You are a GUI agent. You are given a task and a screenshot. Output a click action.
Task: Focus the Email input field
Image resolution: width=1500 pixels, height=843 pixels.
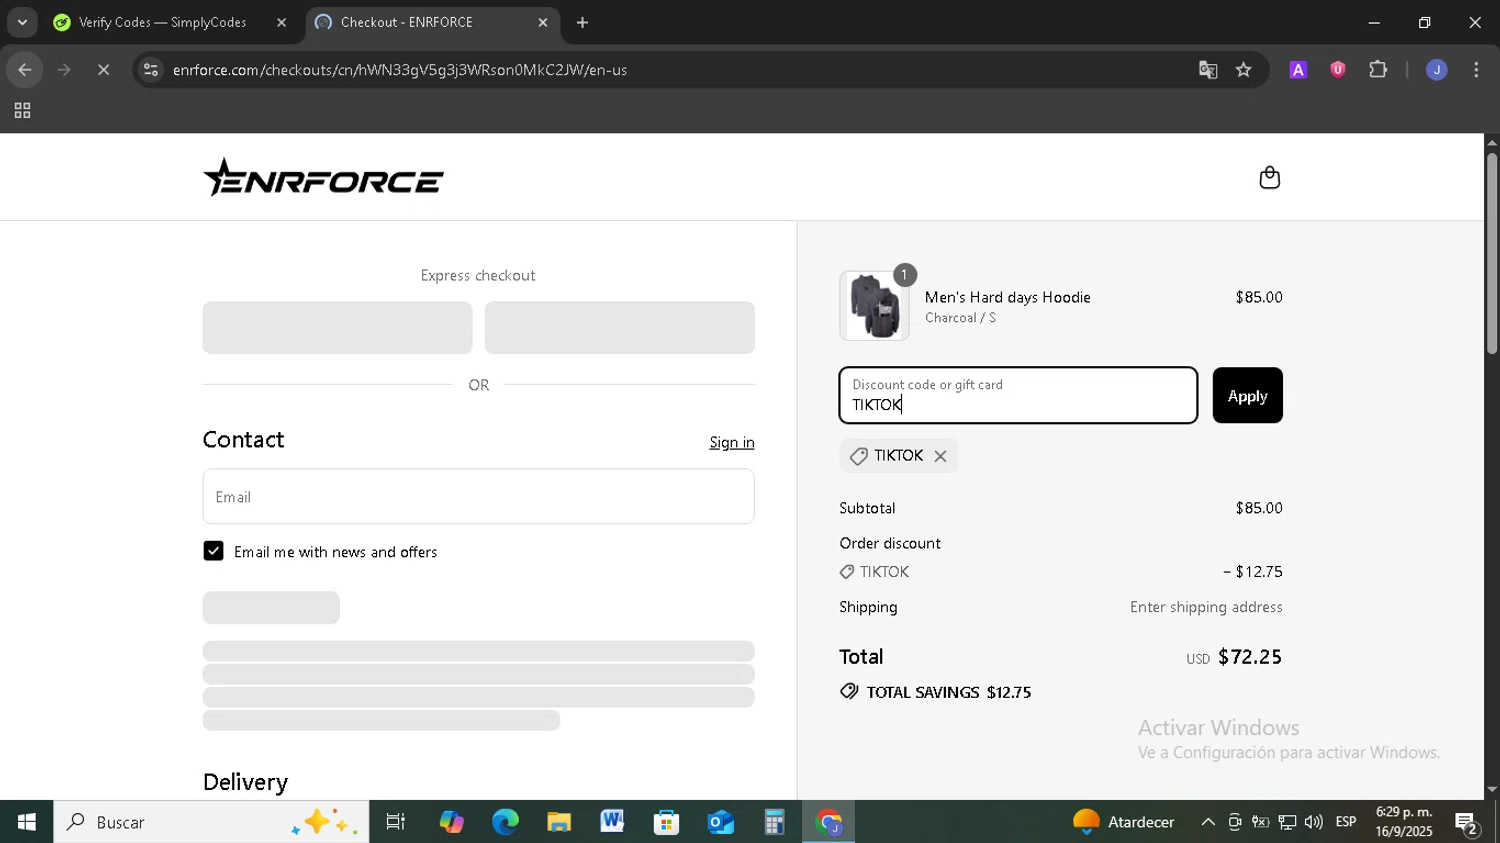coord(478,496)
